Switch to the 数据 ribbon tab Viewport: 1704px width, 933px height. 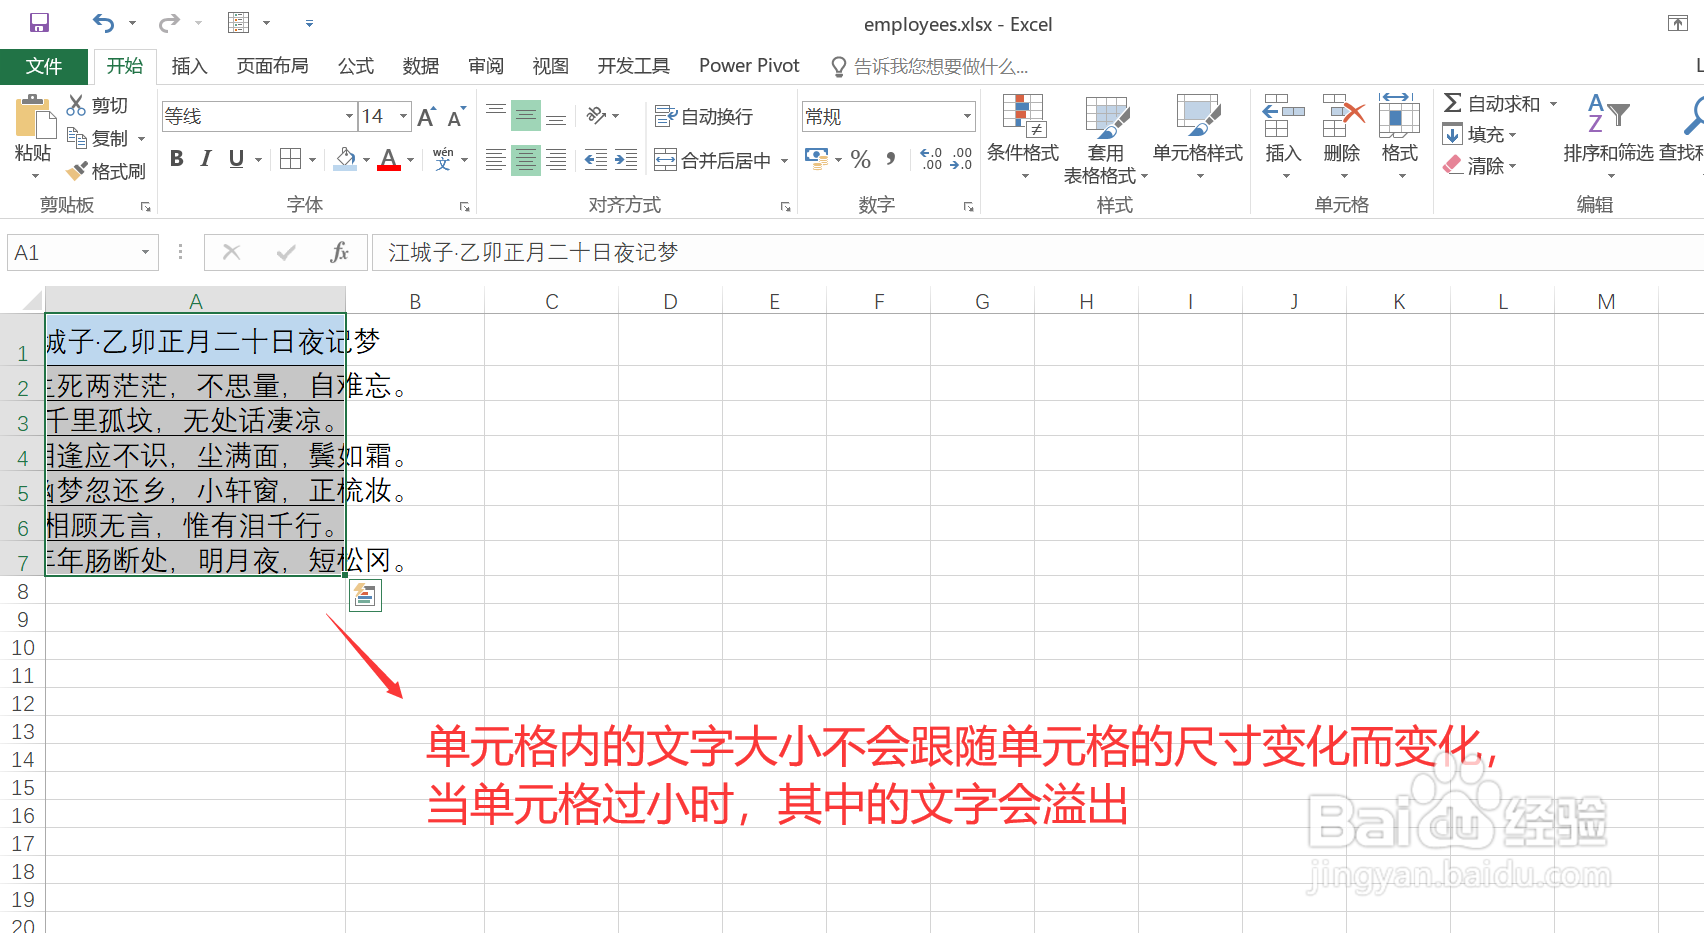click(420, 66)
